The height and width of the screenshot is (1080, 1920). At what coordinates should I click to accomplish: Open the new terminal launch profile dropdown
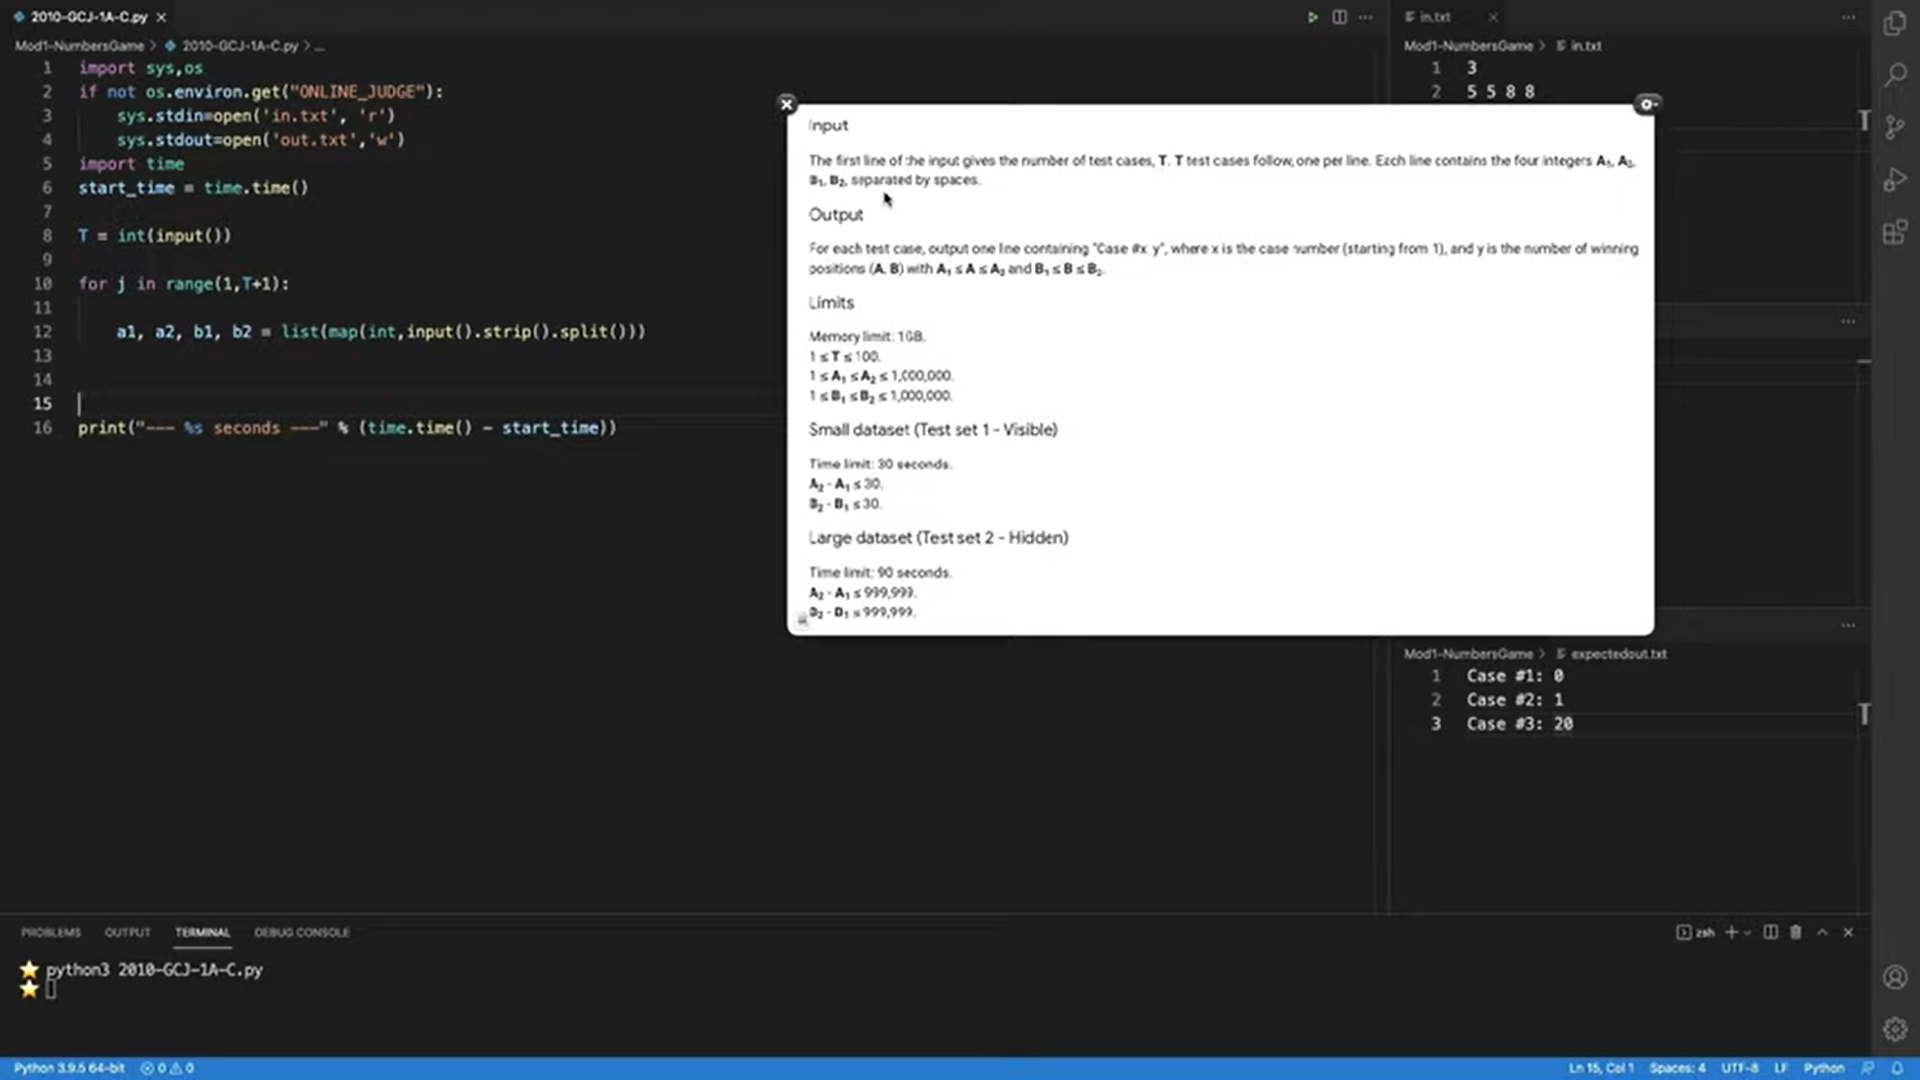click(x=1748, y=932)
